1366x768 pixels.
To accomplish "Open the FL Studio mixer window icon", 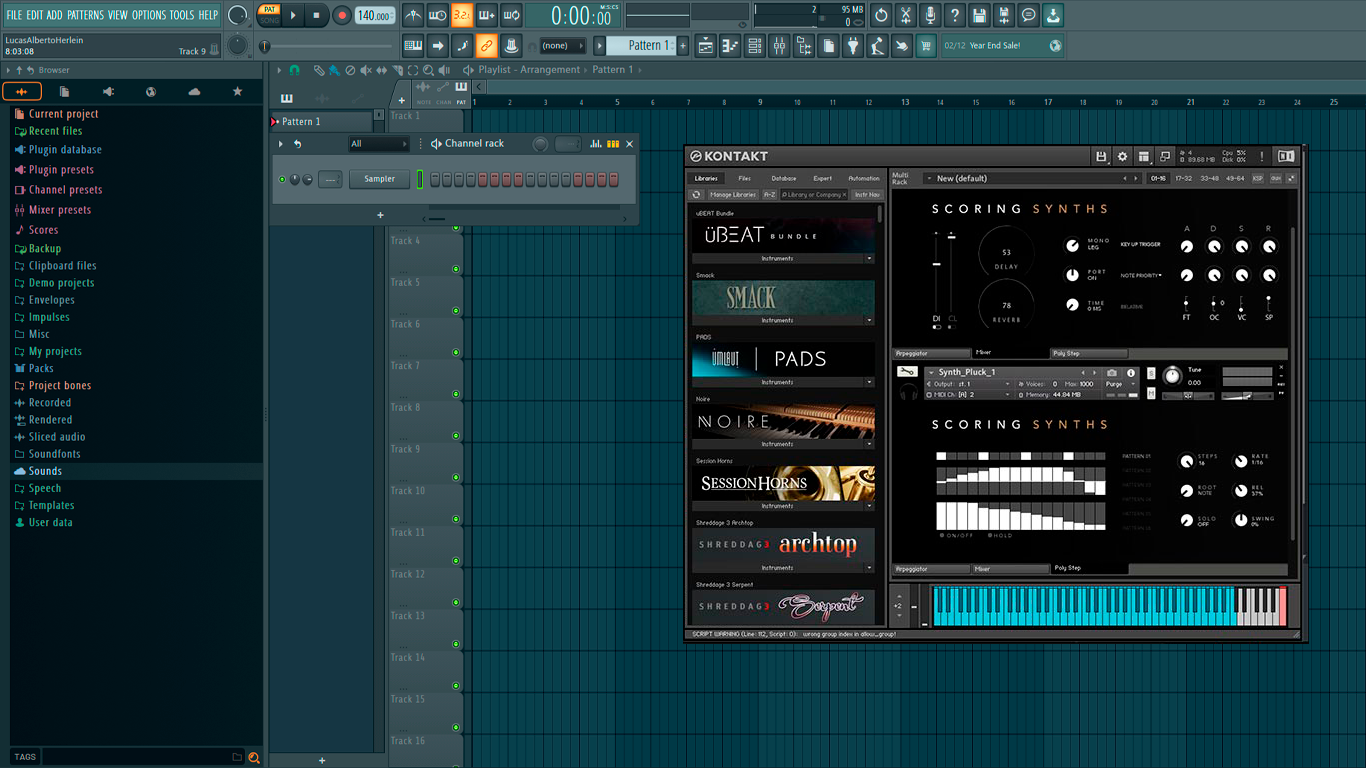I will click(x=779, y=46).
